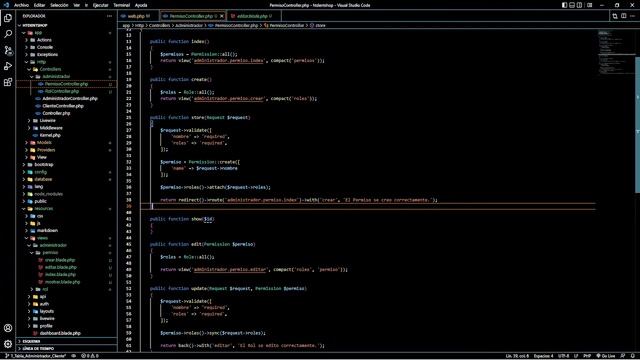Click the Lín. 39, col. 6 cursor position
This screenshot has height=360, width=640.
517,356
